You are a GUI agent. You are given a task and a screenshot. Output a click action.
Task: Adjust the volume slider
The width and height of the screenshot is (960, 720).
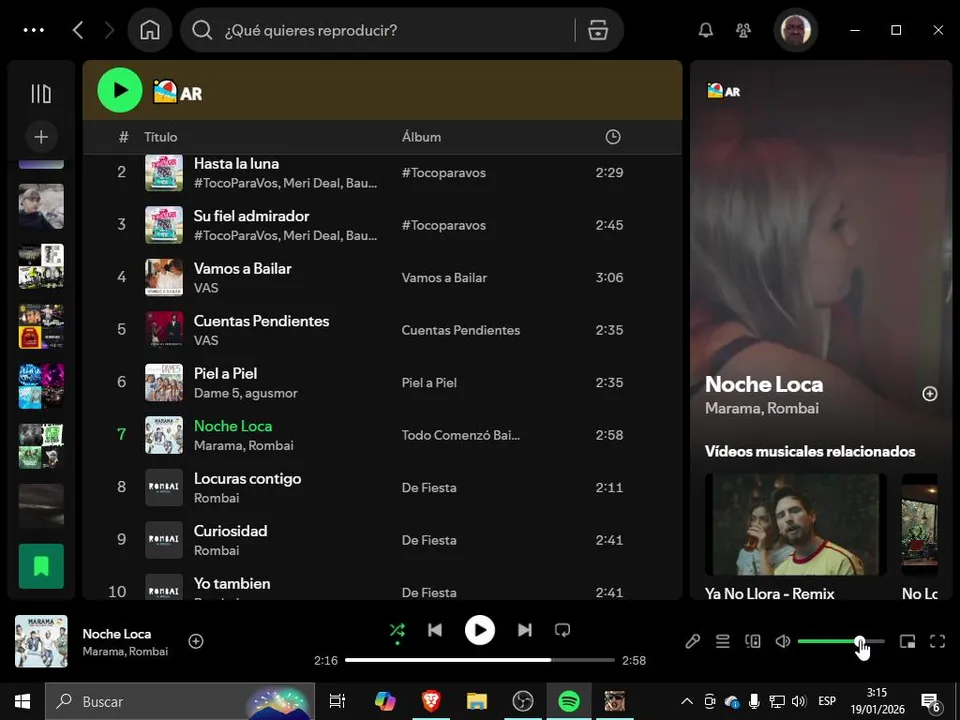click(x=841, y=641)
